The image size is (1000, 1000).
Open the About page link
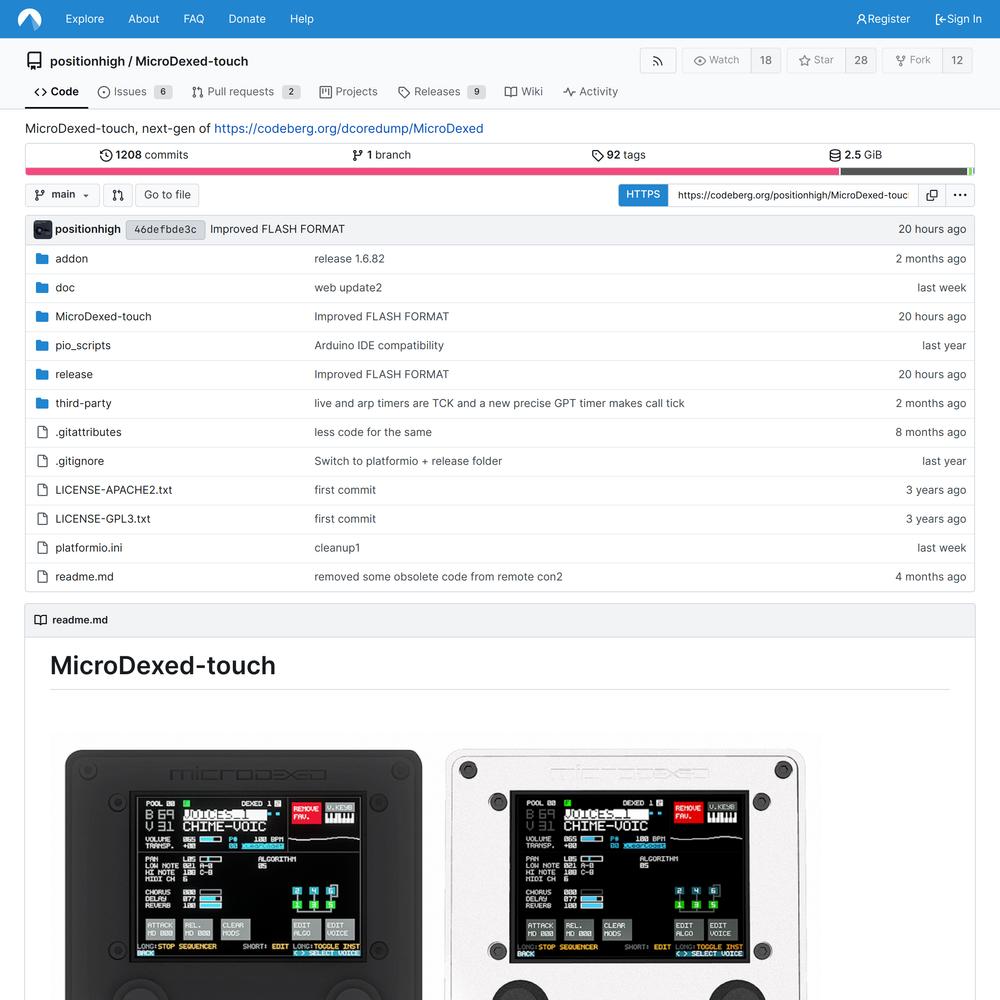click(143, 19)
